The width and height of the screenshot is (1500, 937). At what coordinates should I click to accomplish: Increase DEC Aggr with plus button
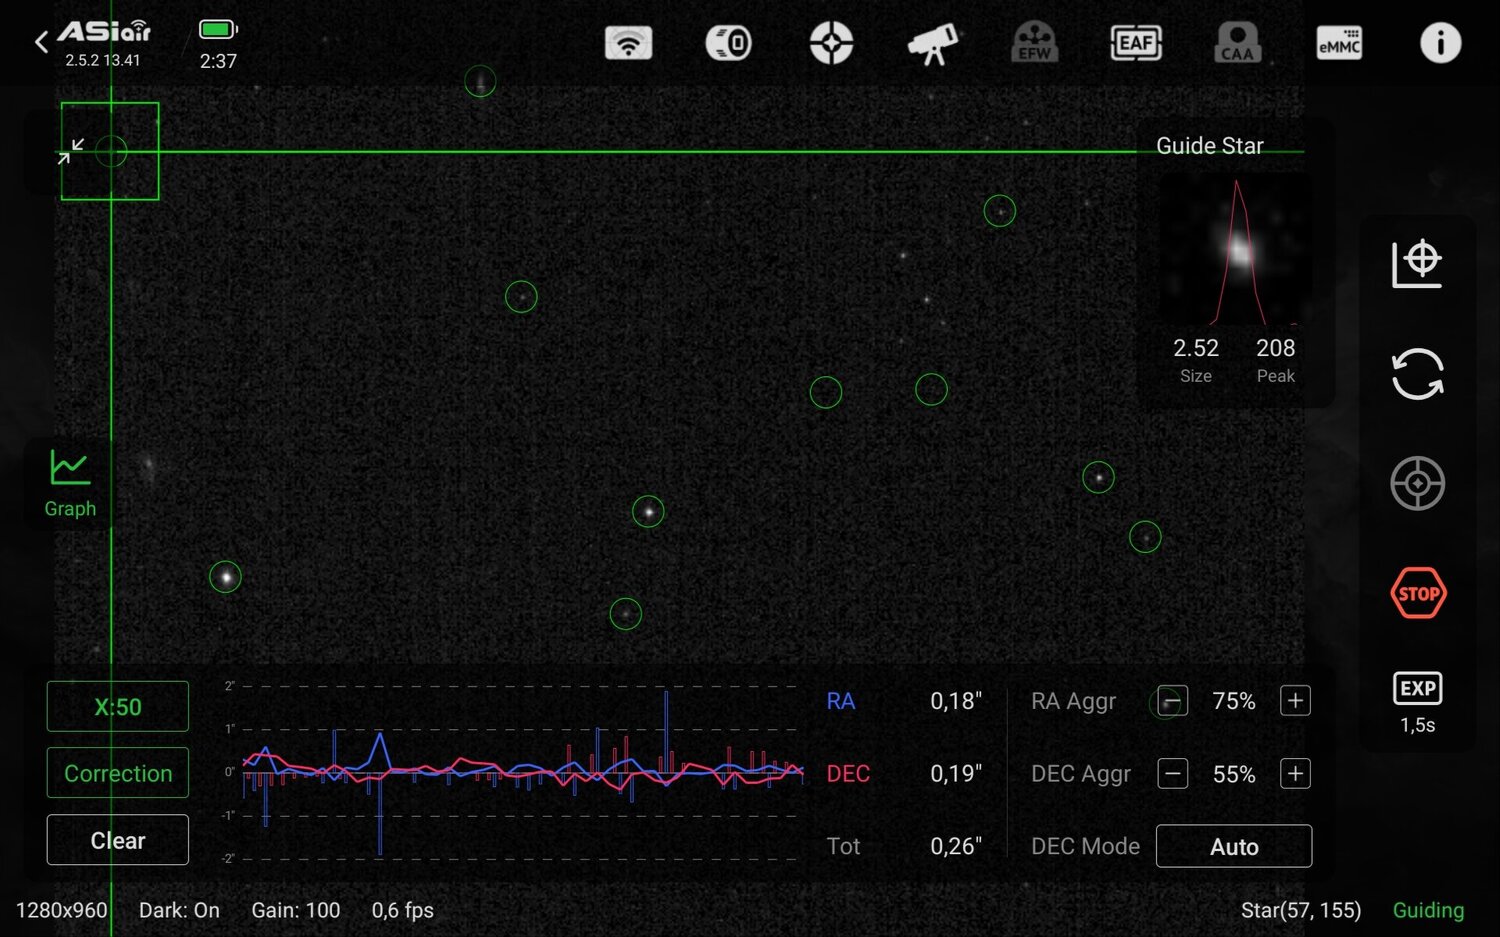point(1295,774)
